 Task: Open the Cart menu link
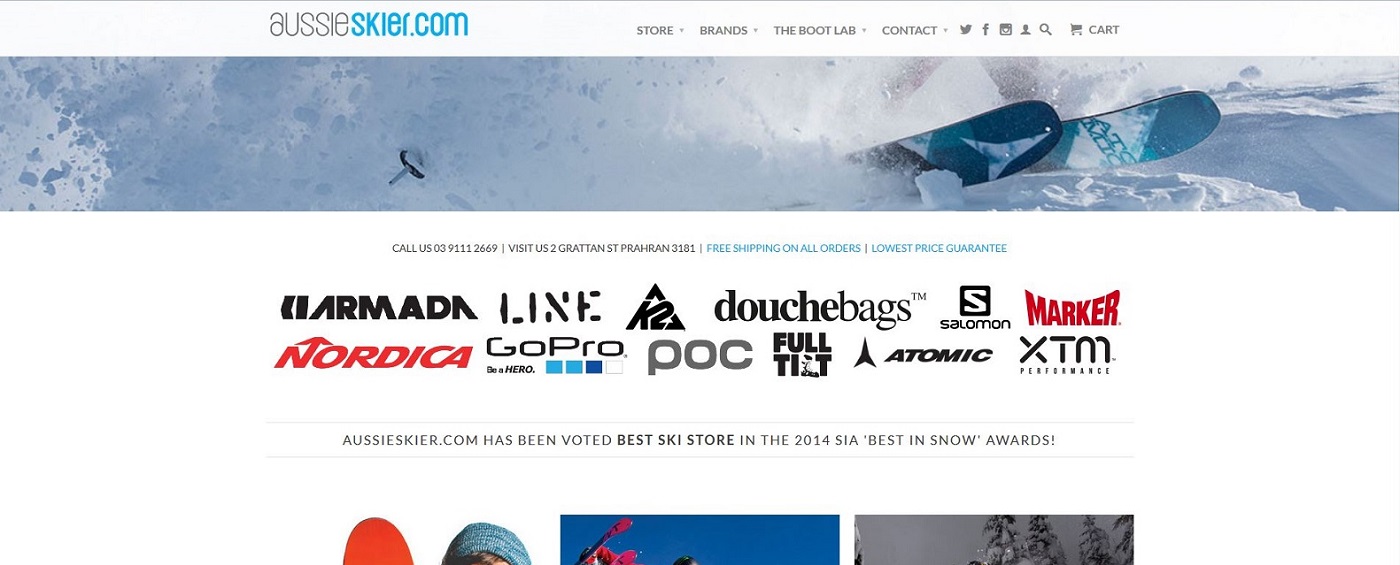1094,30
